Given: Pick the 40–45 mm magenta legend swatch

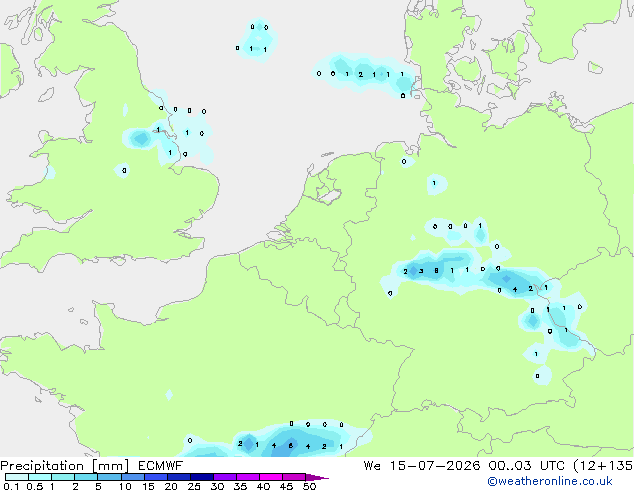Looking at the screenshot, I should click(x=271, y=477).
